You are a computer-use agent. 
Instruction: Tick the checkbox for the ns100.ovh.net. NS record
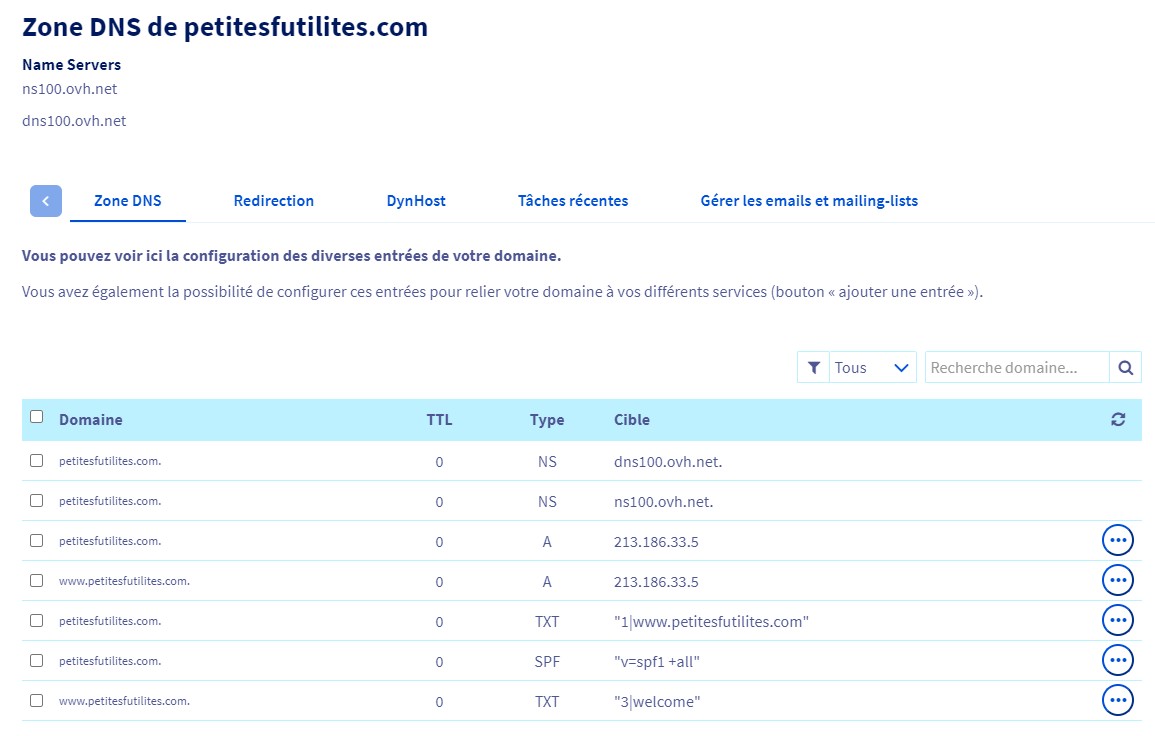tap(37, 501)
